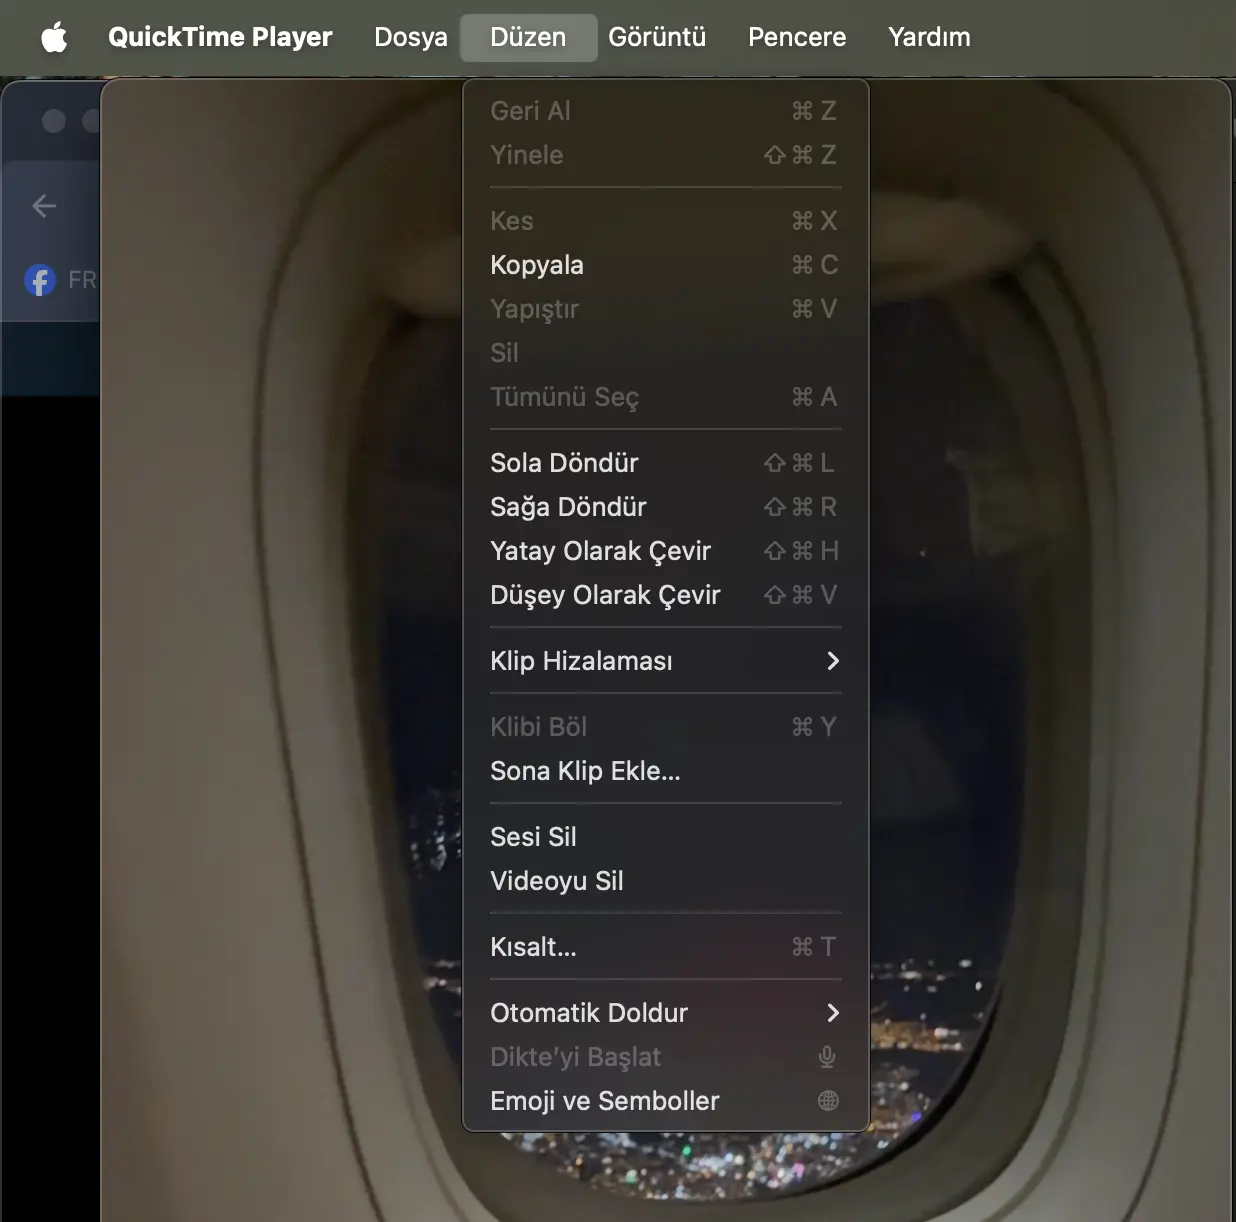Open the Pencere menu
Screen dimensions: 1236x1222
(x=797, y=37)
